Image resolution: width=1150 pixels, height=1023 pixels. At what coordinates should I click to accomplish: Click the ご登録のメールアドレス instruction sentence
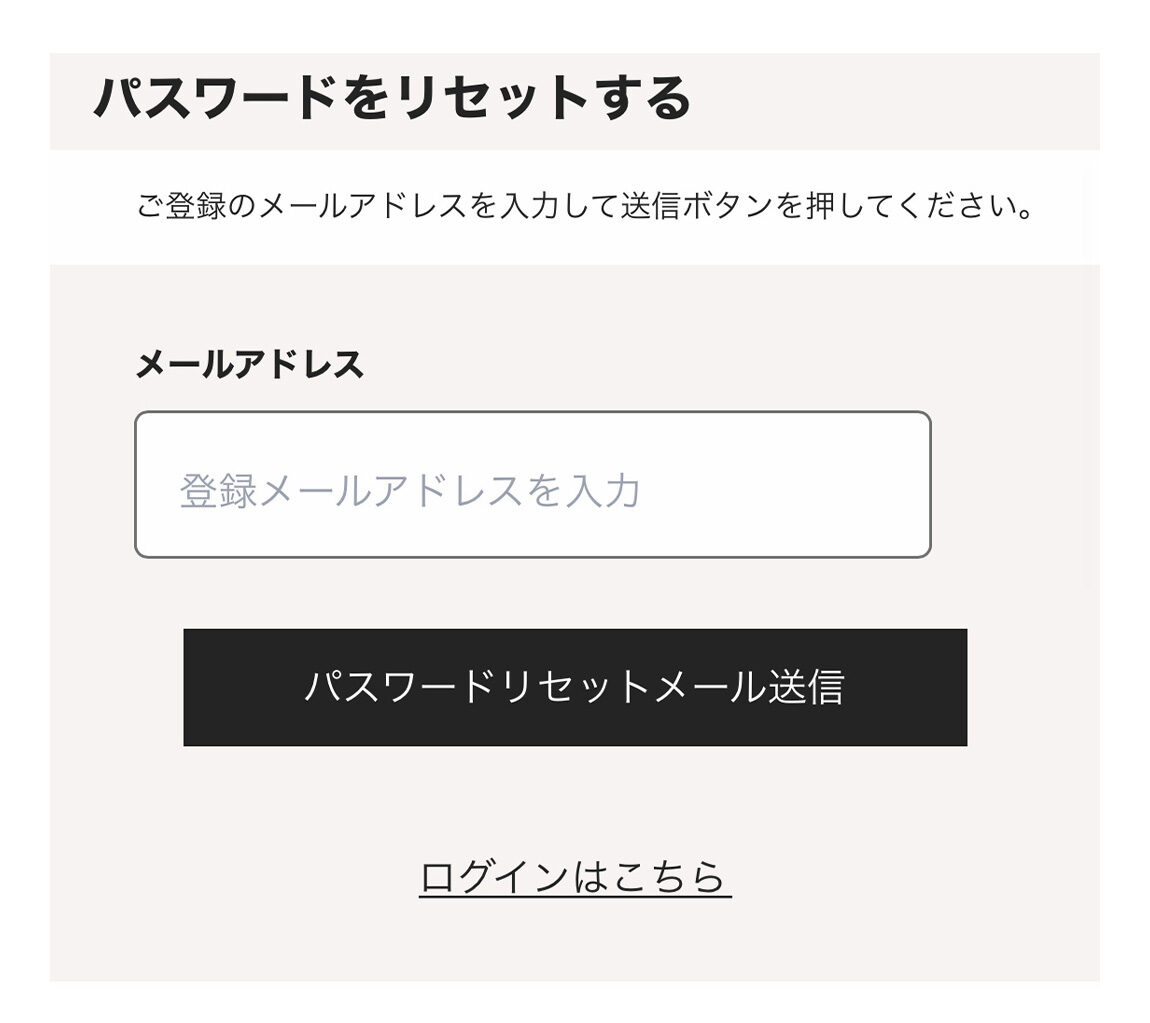585,206
